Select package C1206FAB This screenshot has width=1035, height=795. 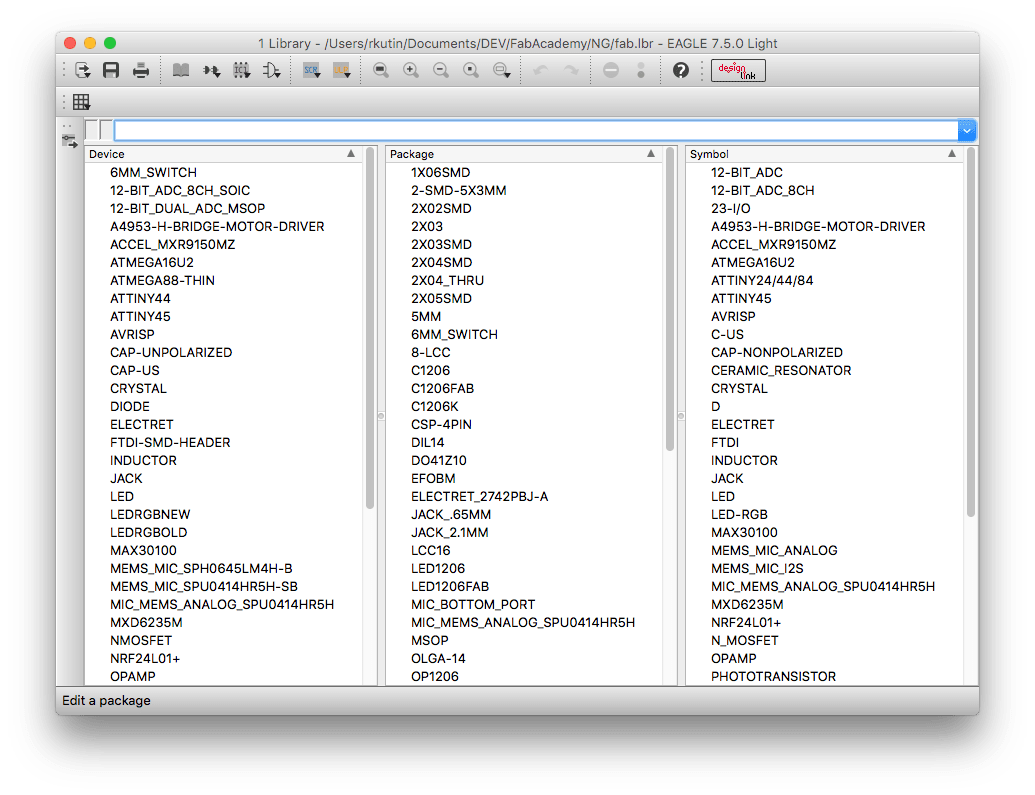pos(442,388)
